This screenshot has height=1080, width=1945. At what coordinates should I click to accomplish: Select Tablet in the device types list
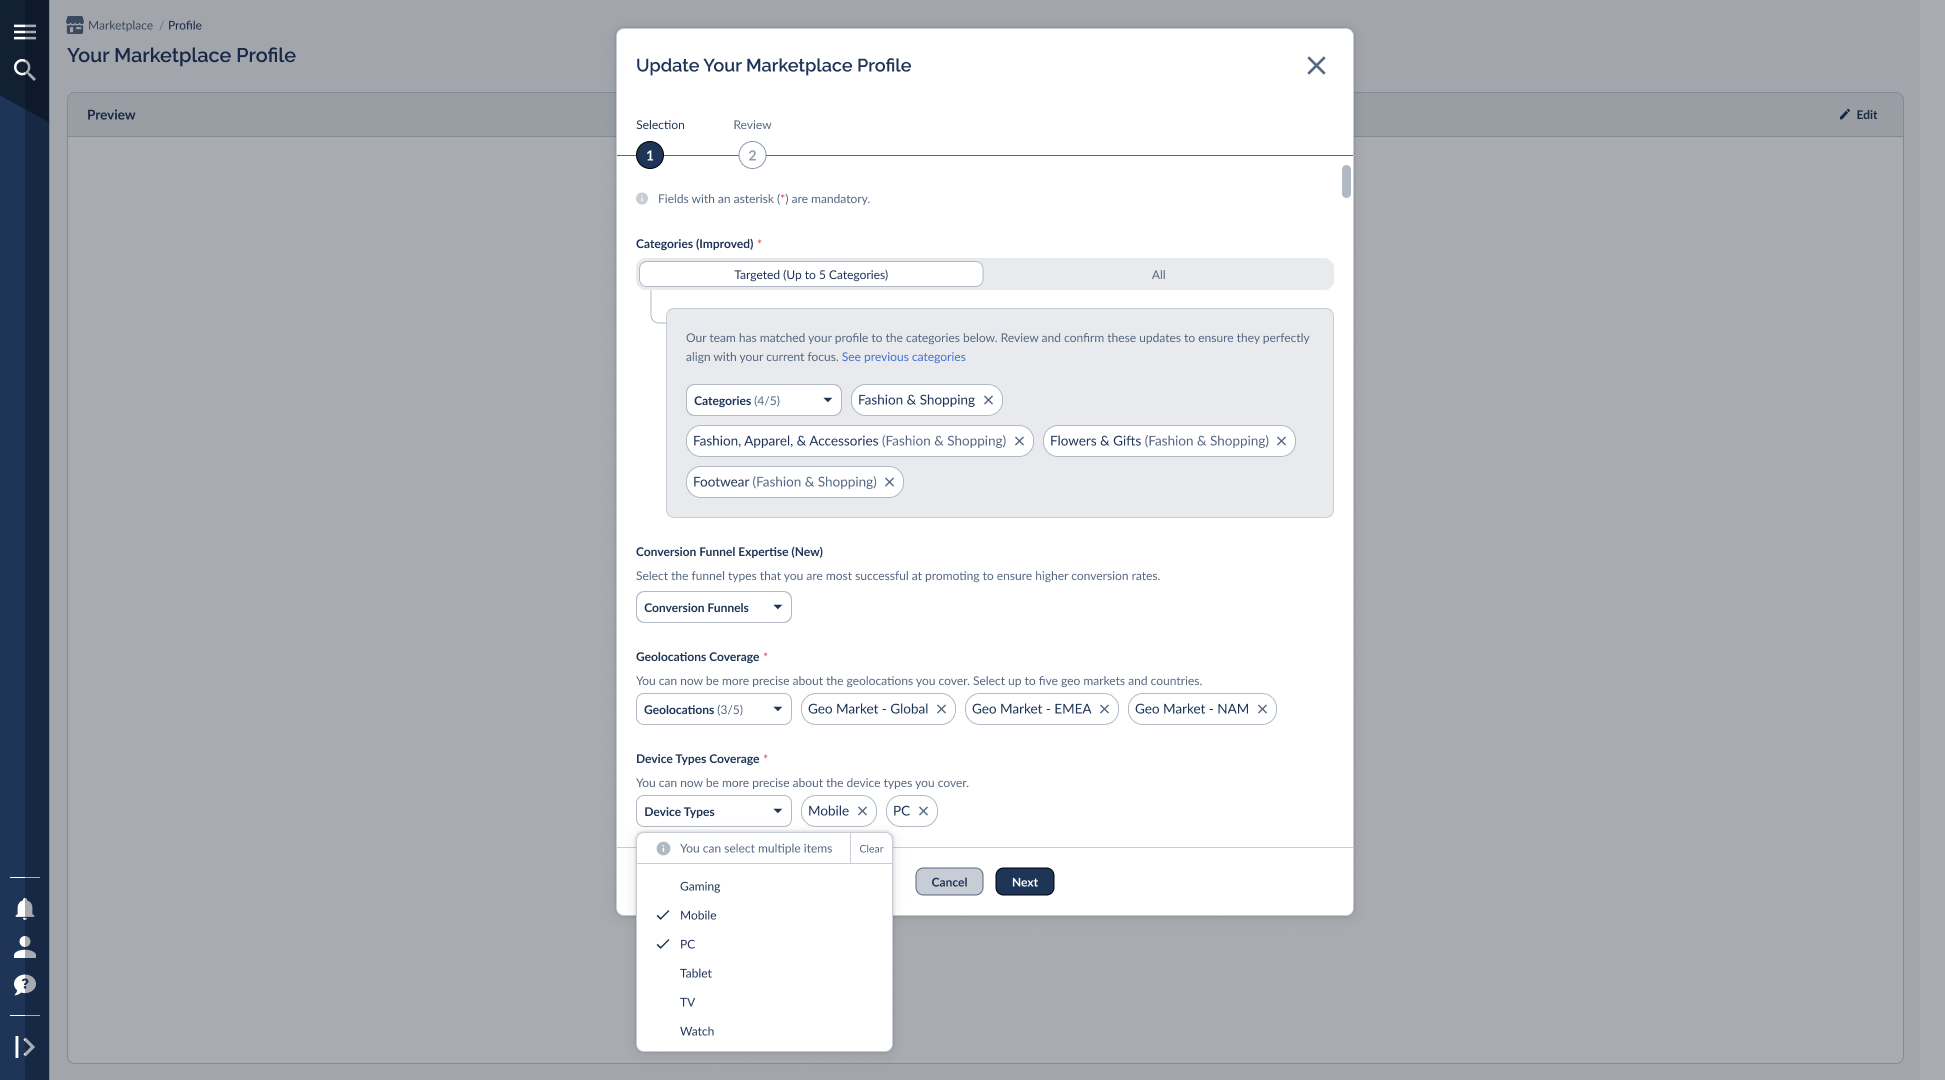point(695,972)
